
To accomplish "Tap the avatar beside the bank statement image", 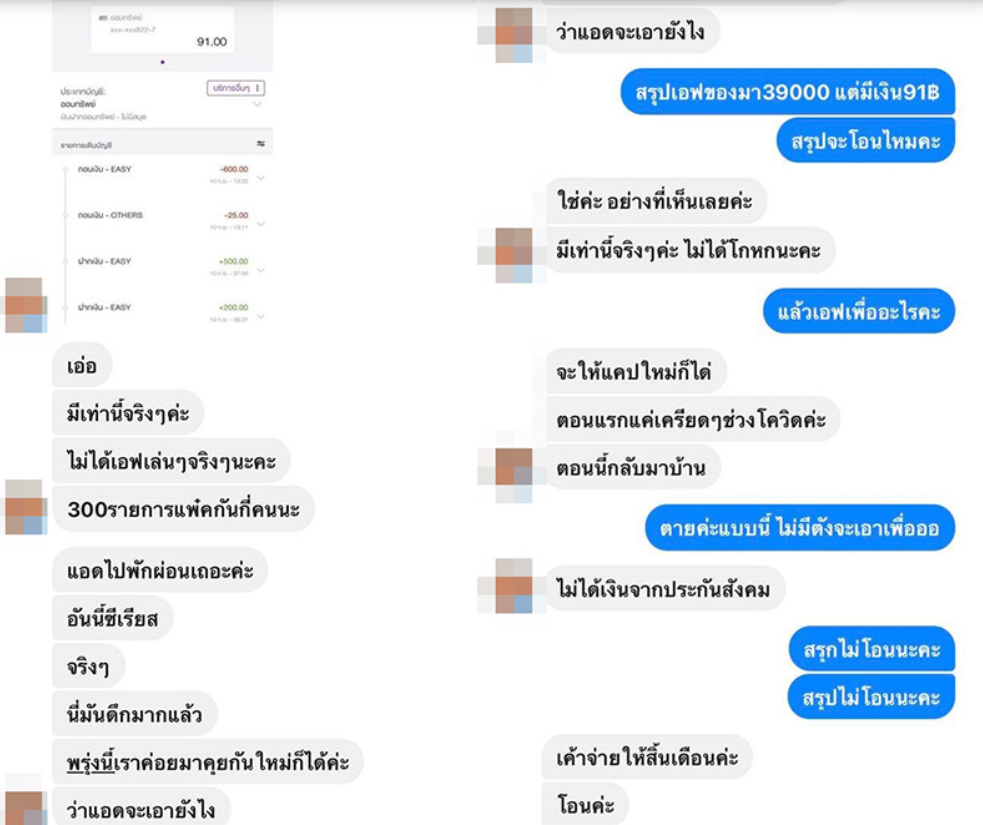I will click(25, 305).
